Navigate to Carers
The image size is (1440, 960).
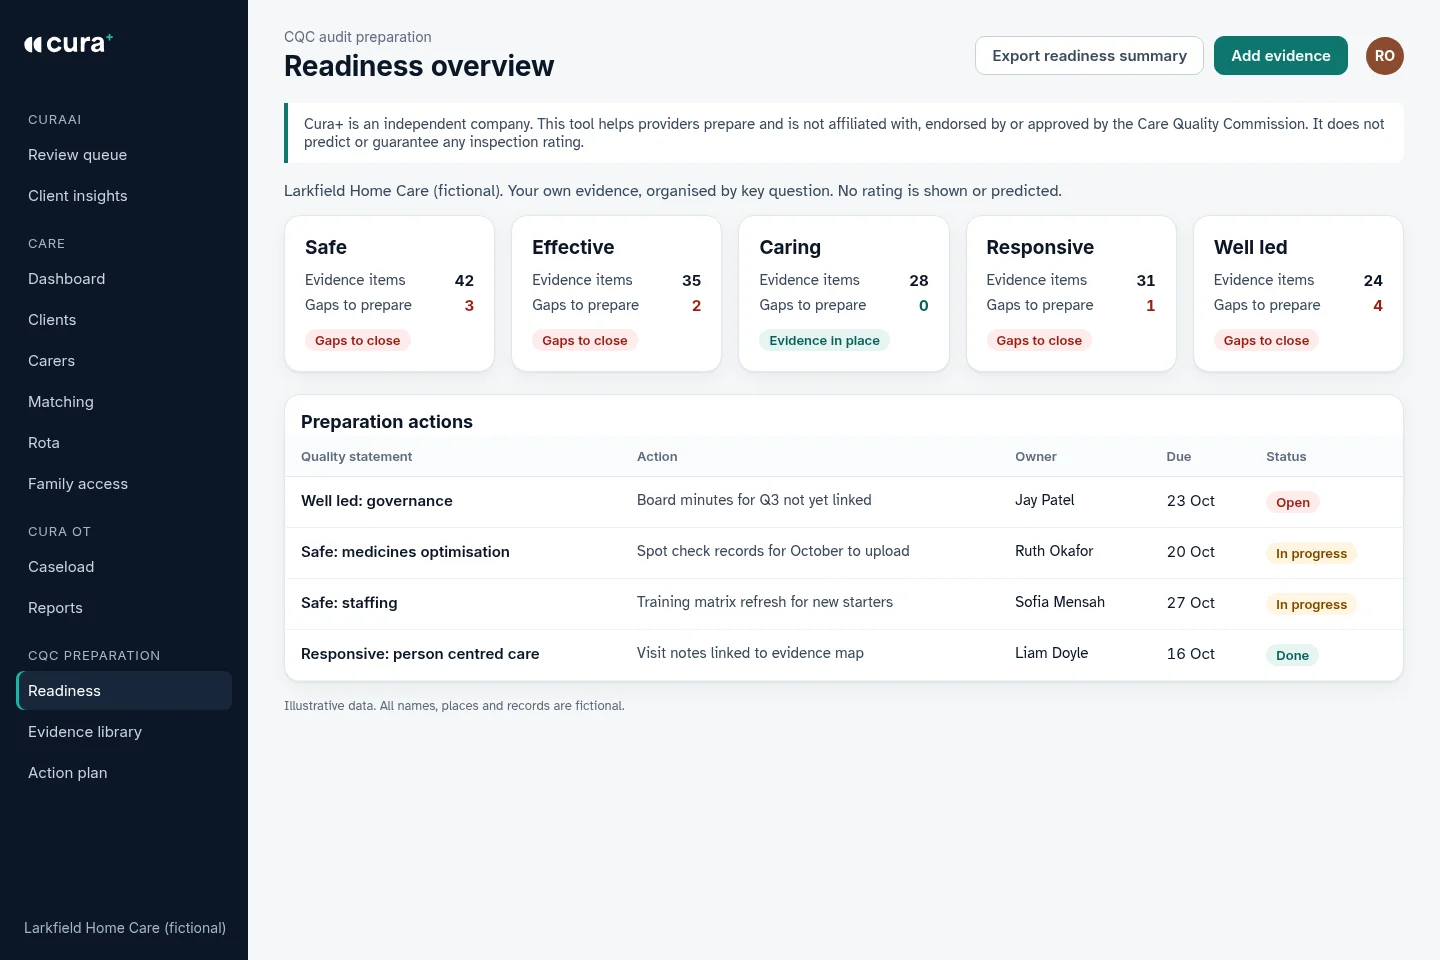pyautogui.click(x=124, y=361)
